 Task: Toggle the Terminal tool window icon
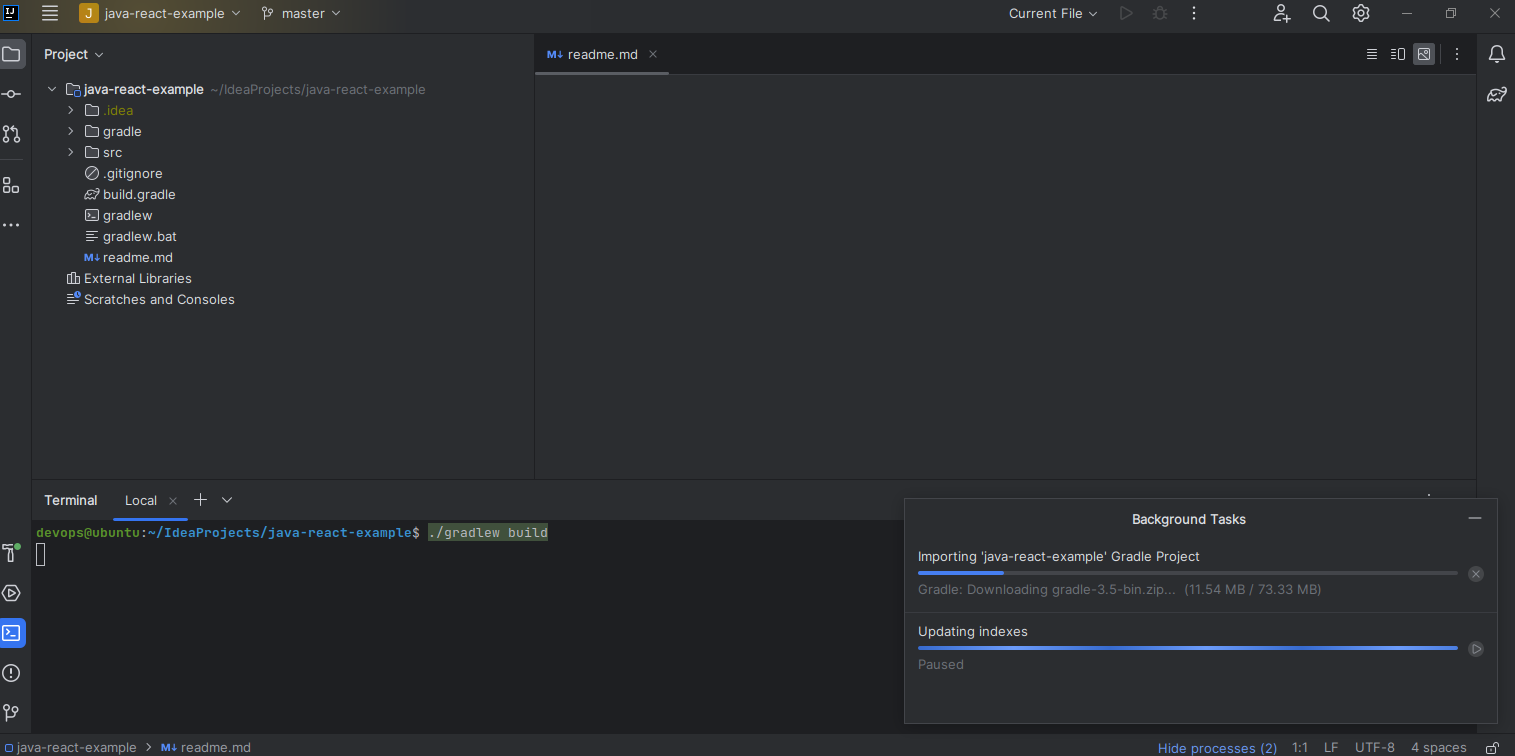[12, 633]
